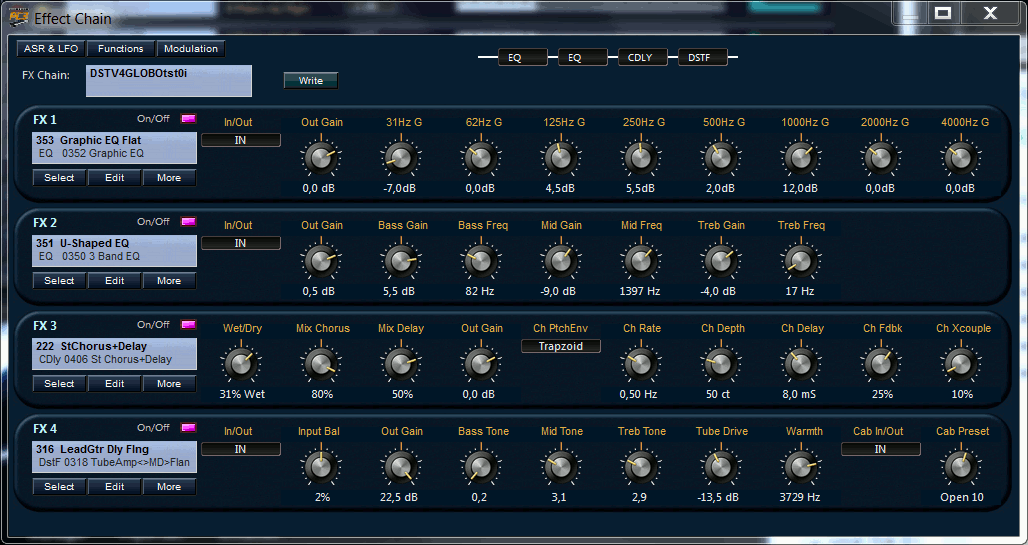
Task: Click the first EQ block in chain diagram
Action: (x=514, y=57)
